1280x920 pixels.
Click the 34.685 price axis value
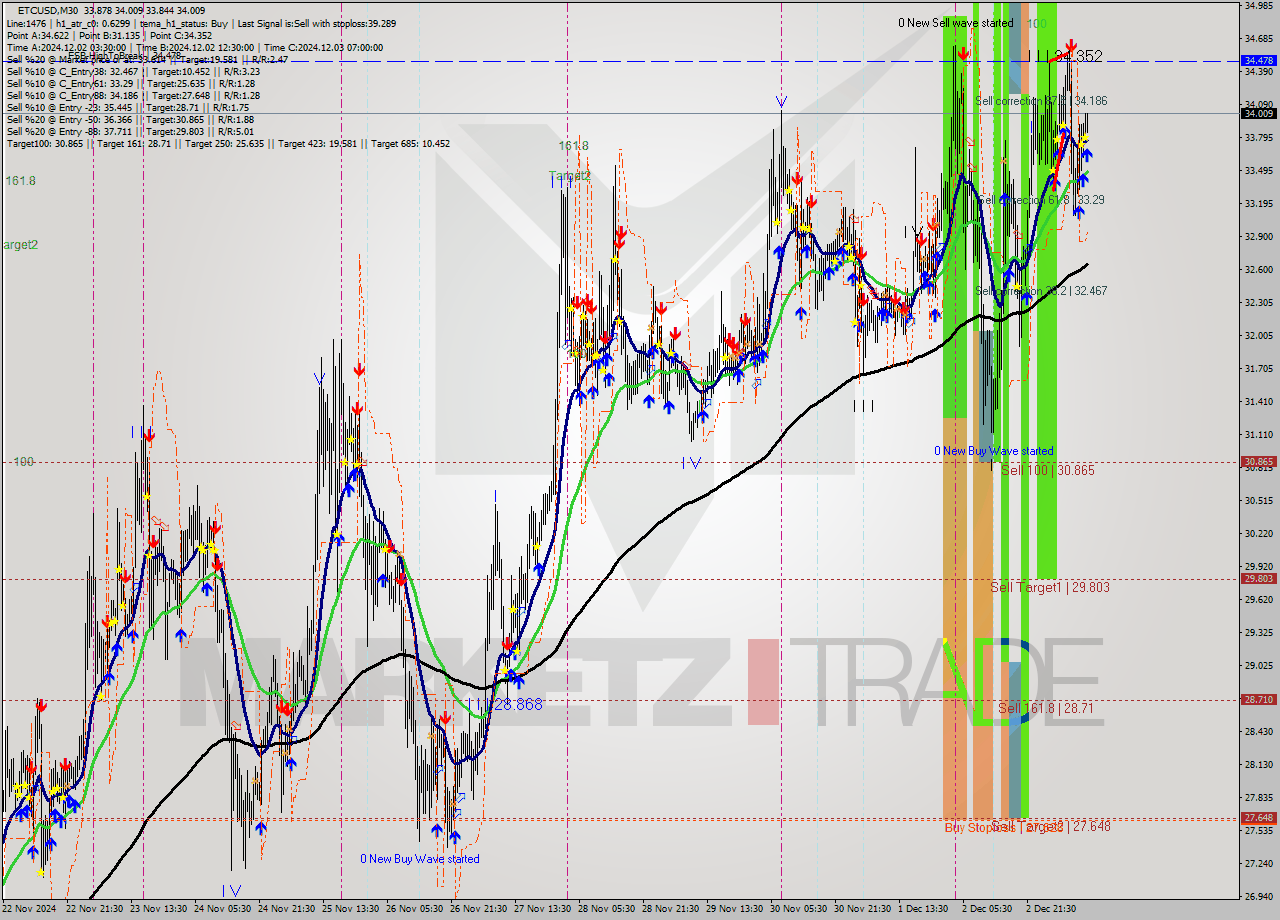click(x=1258, y=39)
